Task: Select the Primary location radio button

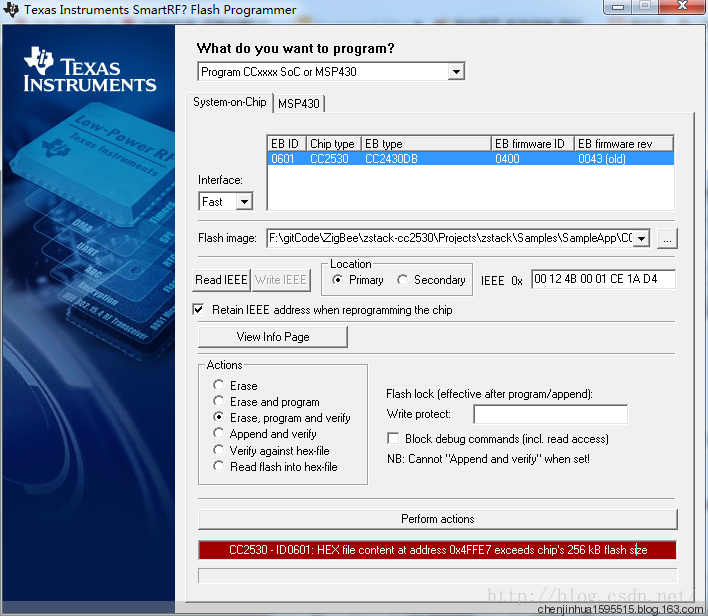Action: point(337,280)
